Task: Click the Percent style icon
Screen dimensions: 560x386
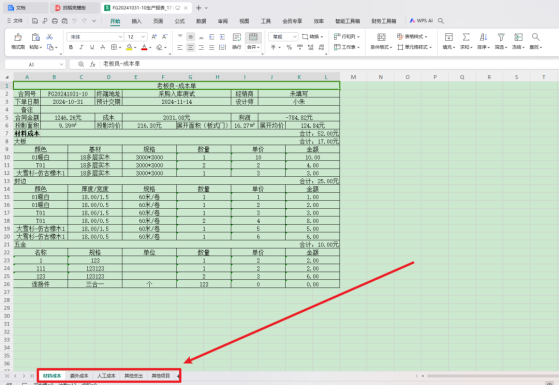Action: pos(289,47)
